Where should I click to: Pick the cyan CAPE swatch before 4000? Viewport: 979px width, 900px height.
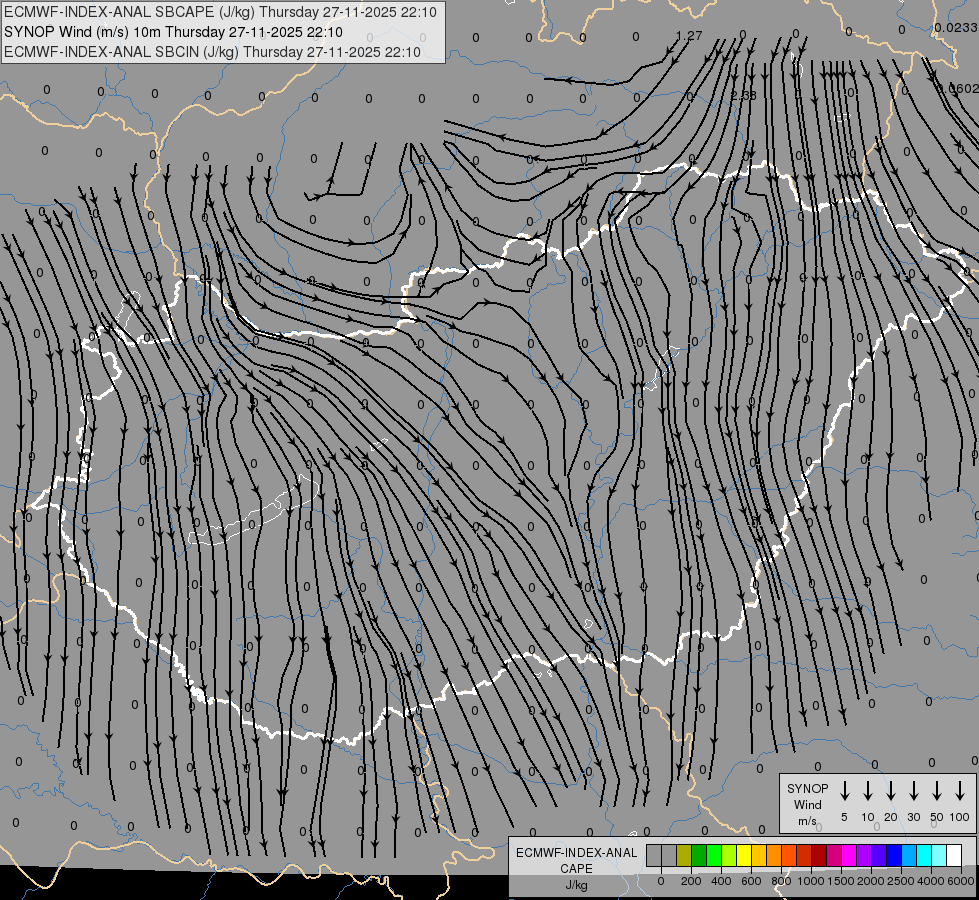pyautogui.click(x=923, y=856)
